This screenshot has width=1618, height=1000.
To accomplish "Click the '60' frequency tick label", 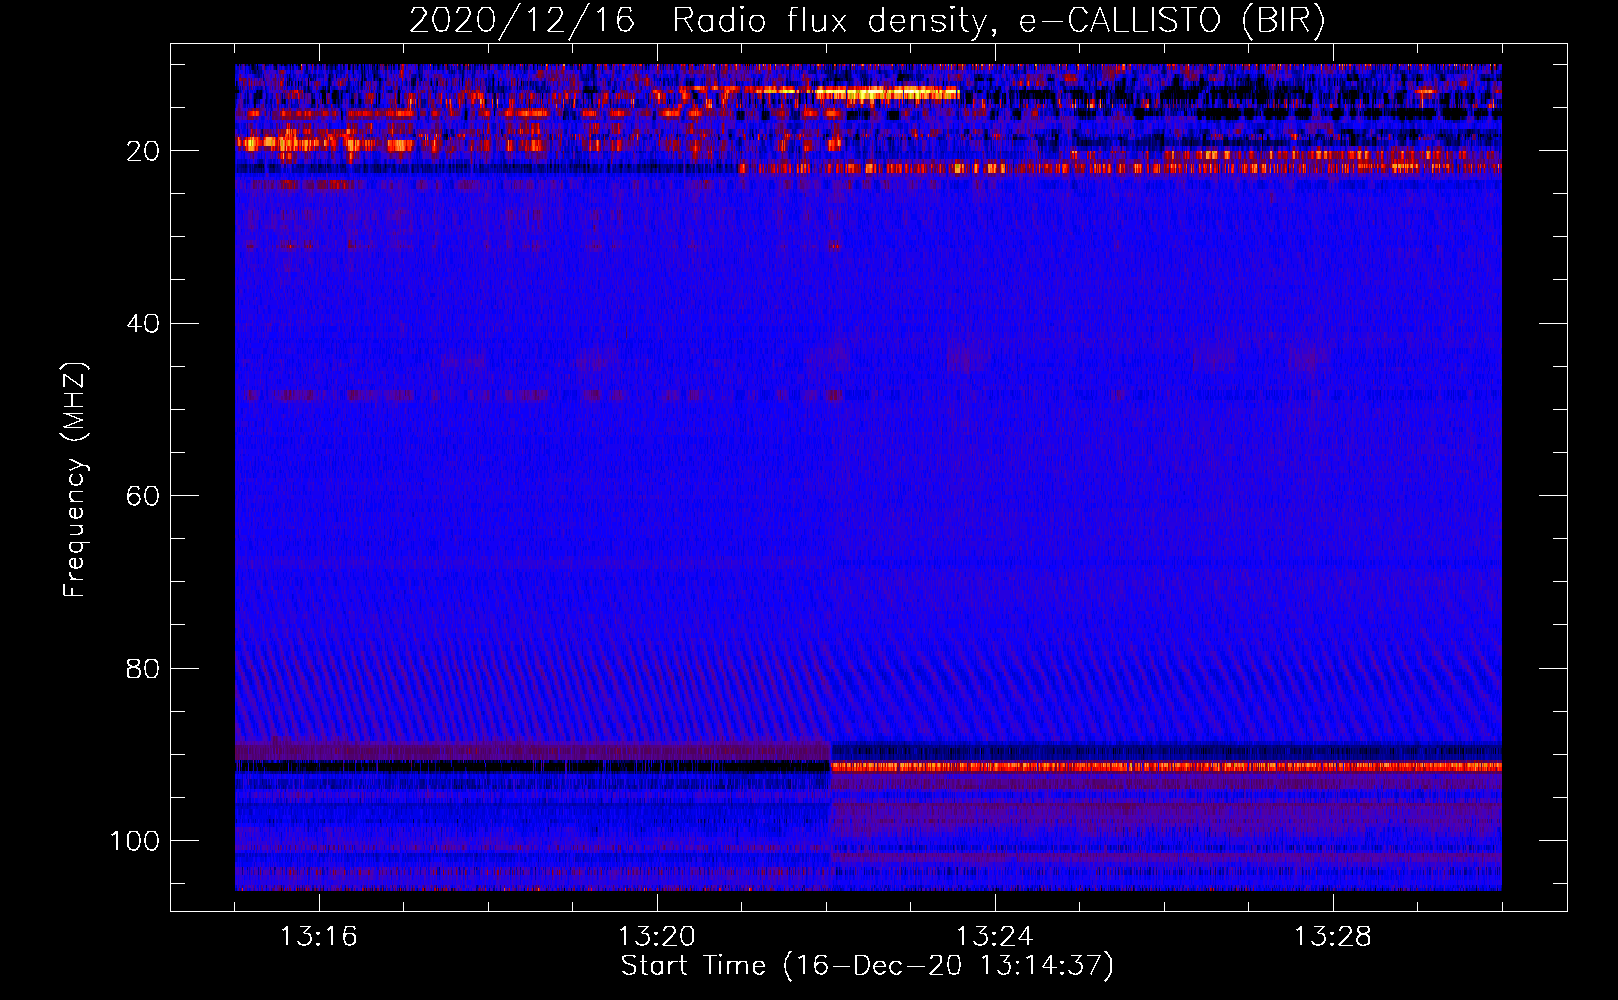I will [x=143, y=496].
